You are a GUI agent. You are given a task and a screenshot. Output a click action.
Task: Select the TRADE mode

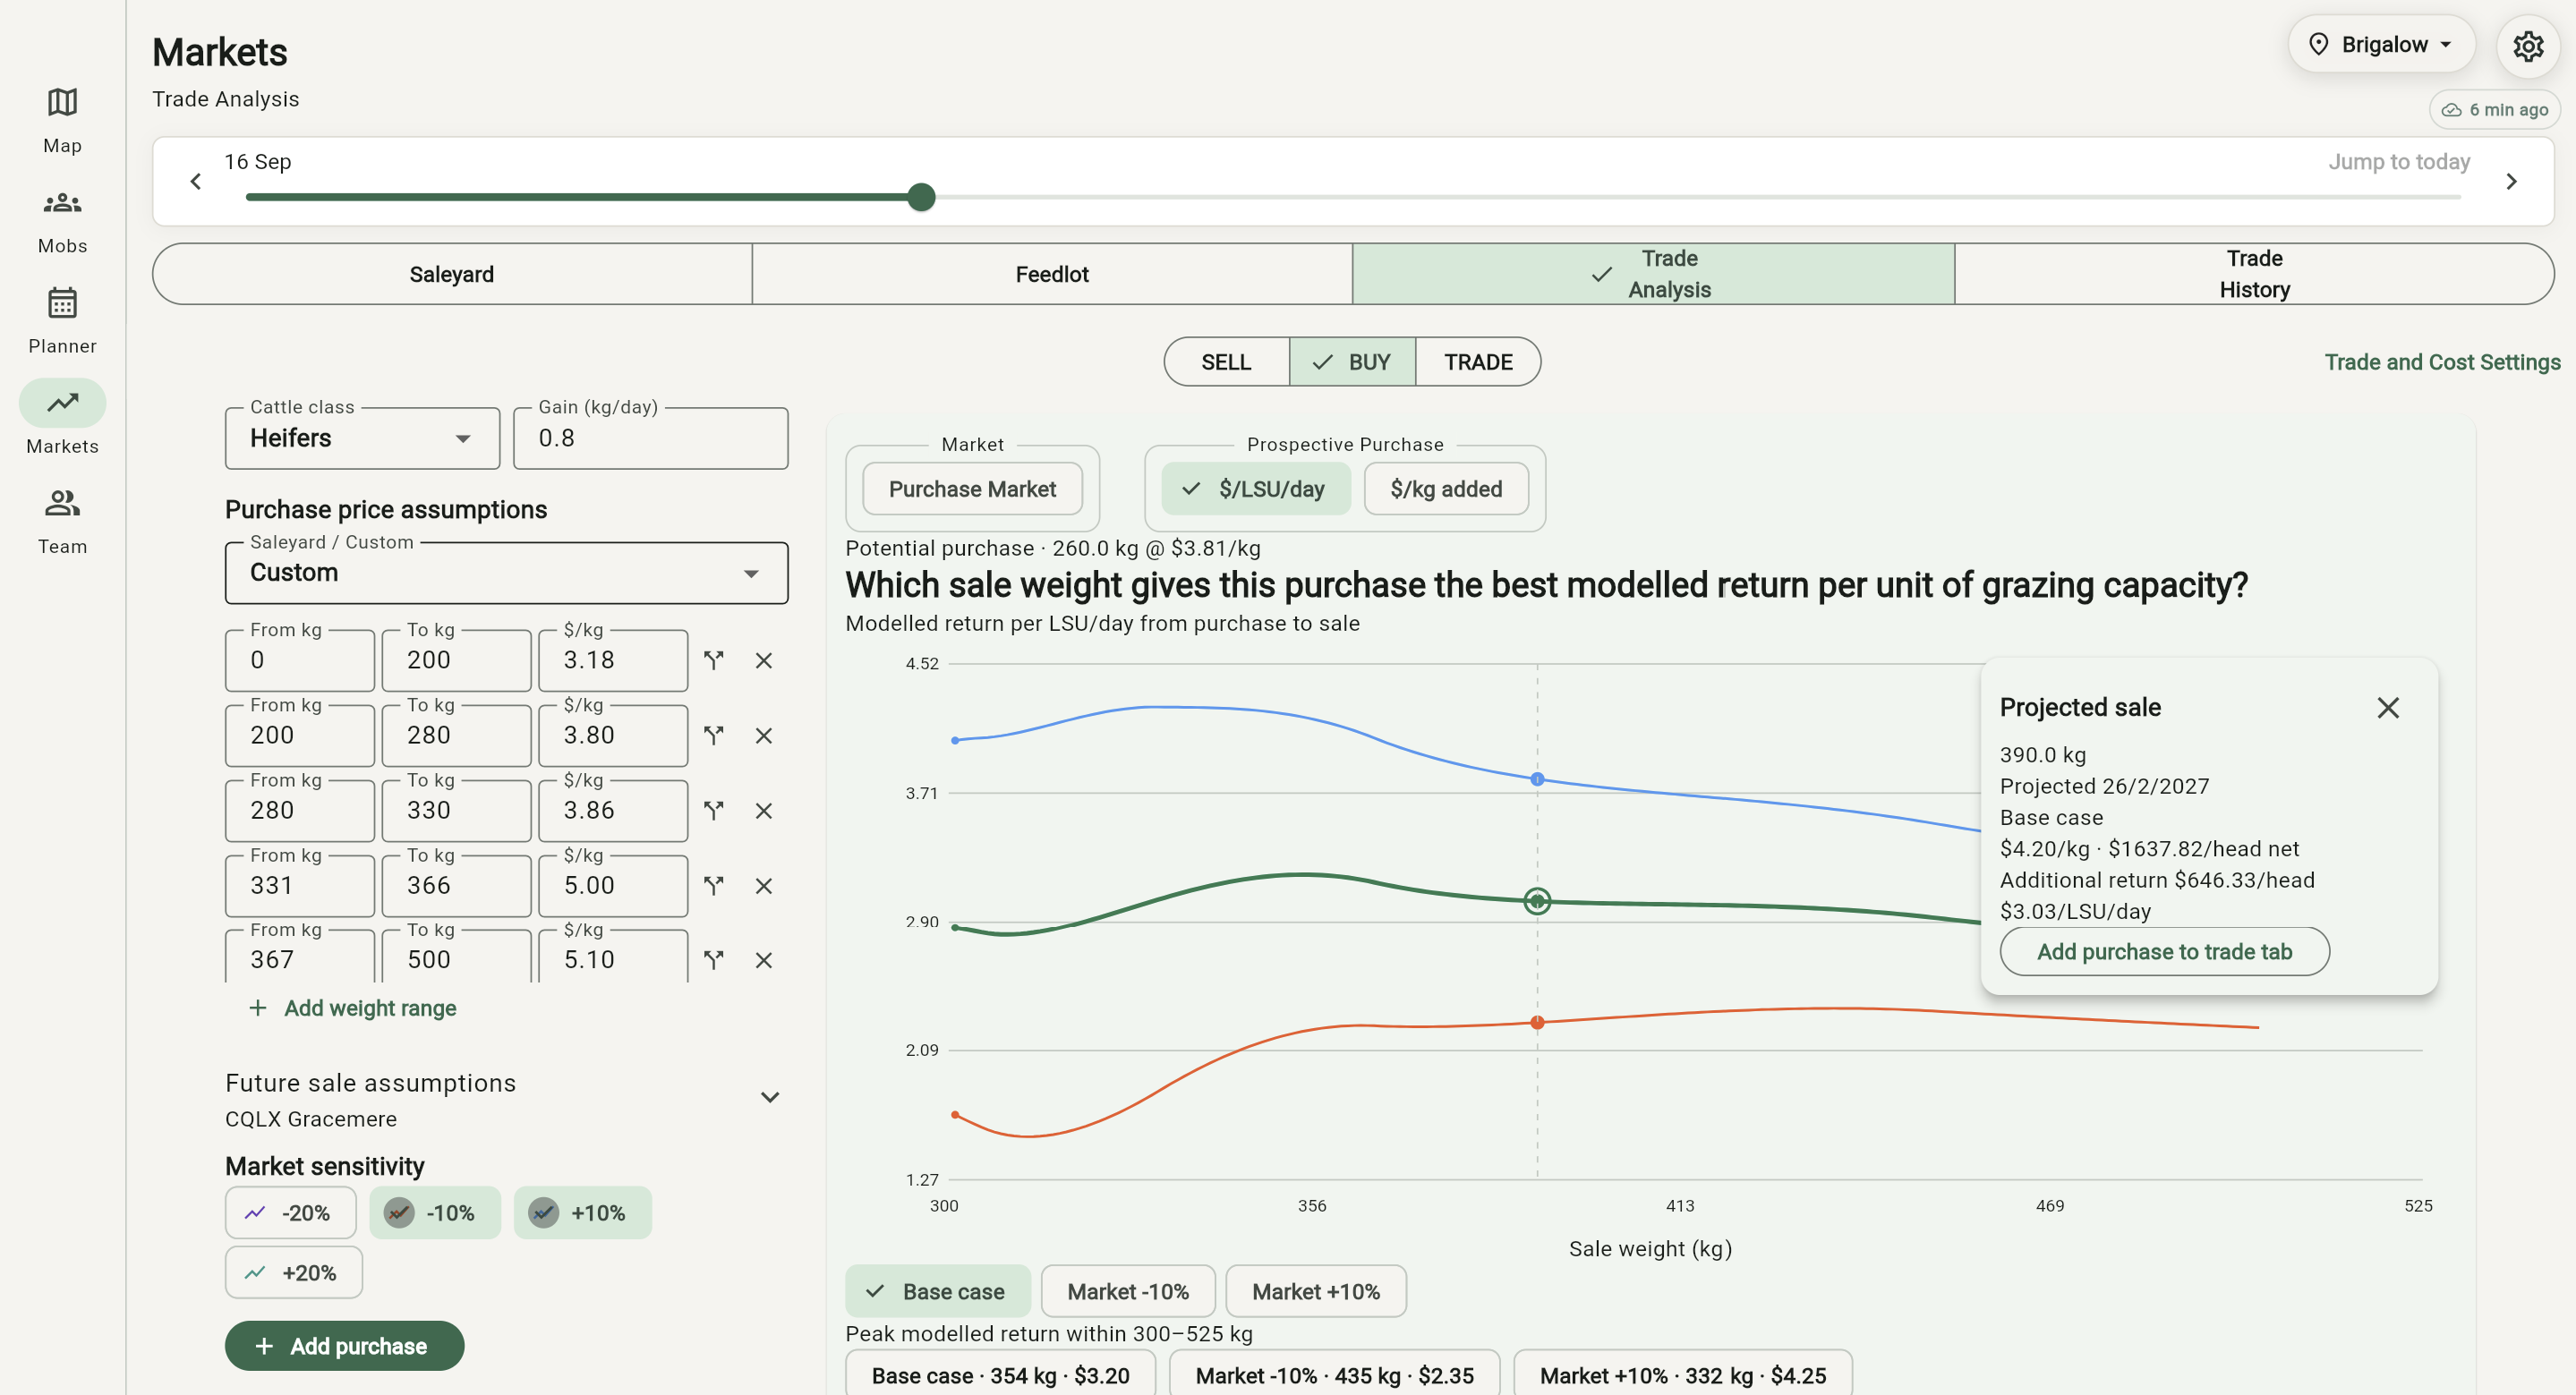(x=1478, y=362)
